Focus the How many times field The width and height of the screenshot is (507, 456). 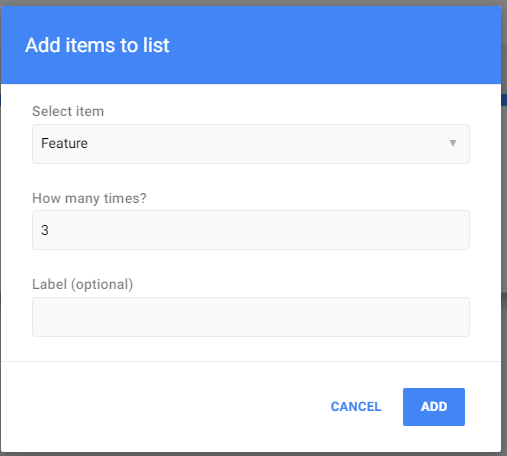pyautogui.click(x=251, y=230)
